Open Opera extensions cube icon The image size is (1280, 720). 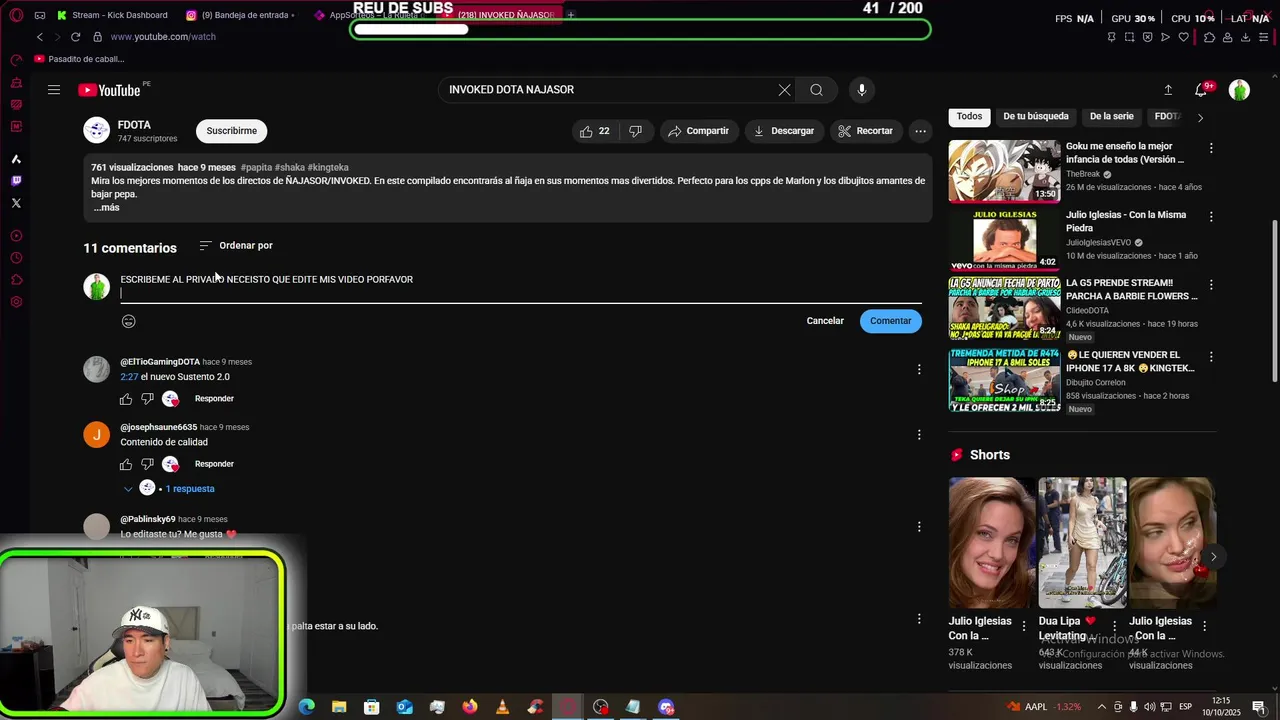coord(1209,37)
